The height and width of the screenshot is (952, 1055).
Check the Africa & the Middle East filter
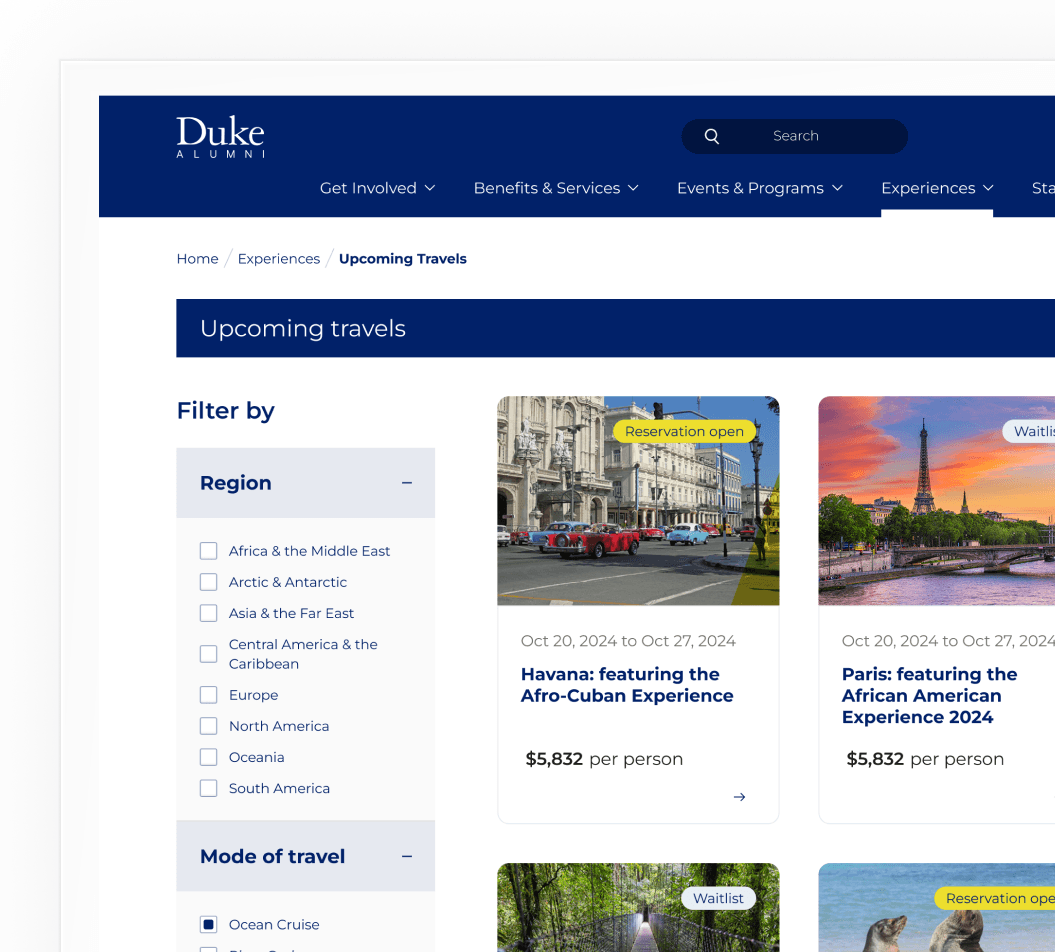coord(208,551)
